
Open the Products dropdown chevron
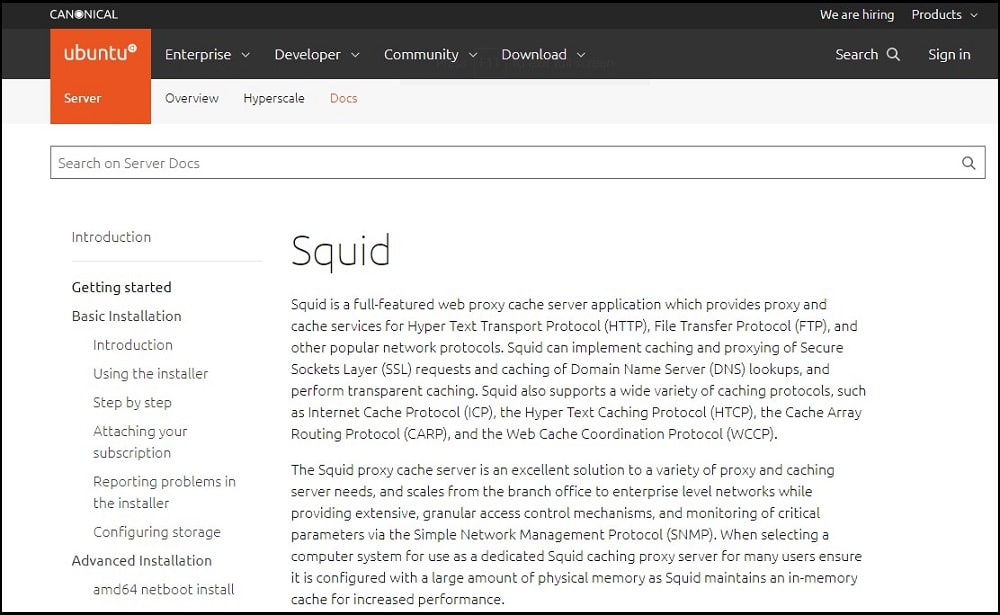(x=974, y=15)
